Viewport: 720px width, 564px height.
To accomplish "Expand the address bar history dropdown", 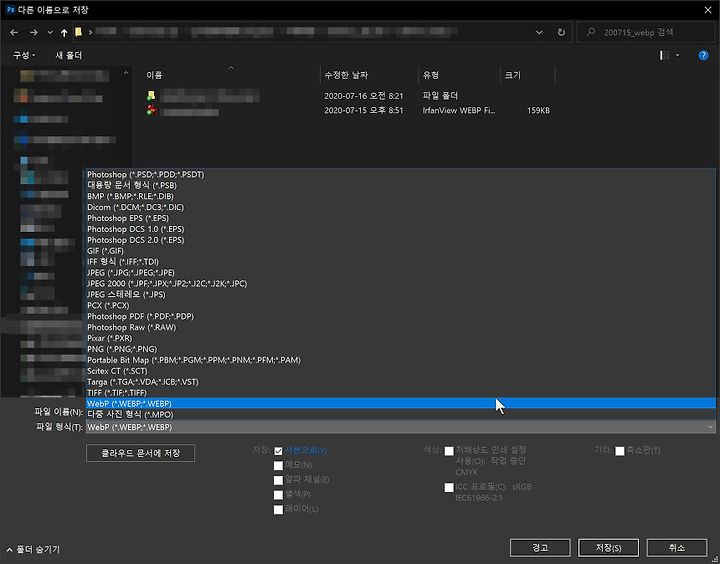I will 539,33.
